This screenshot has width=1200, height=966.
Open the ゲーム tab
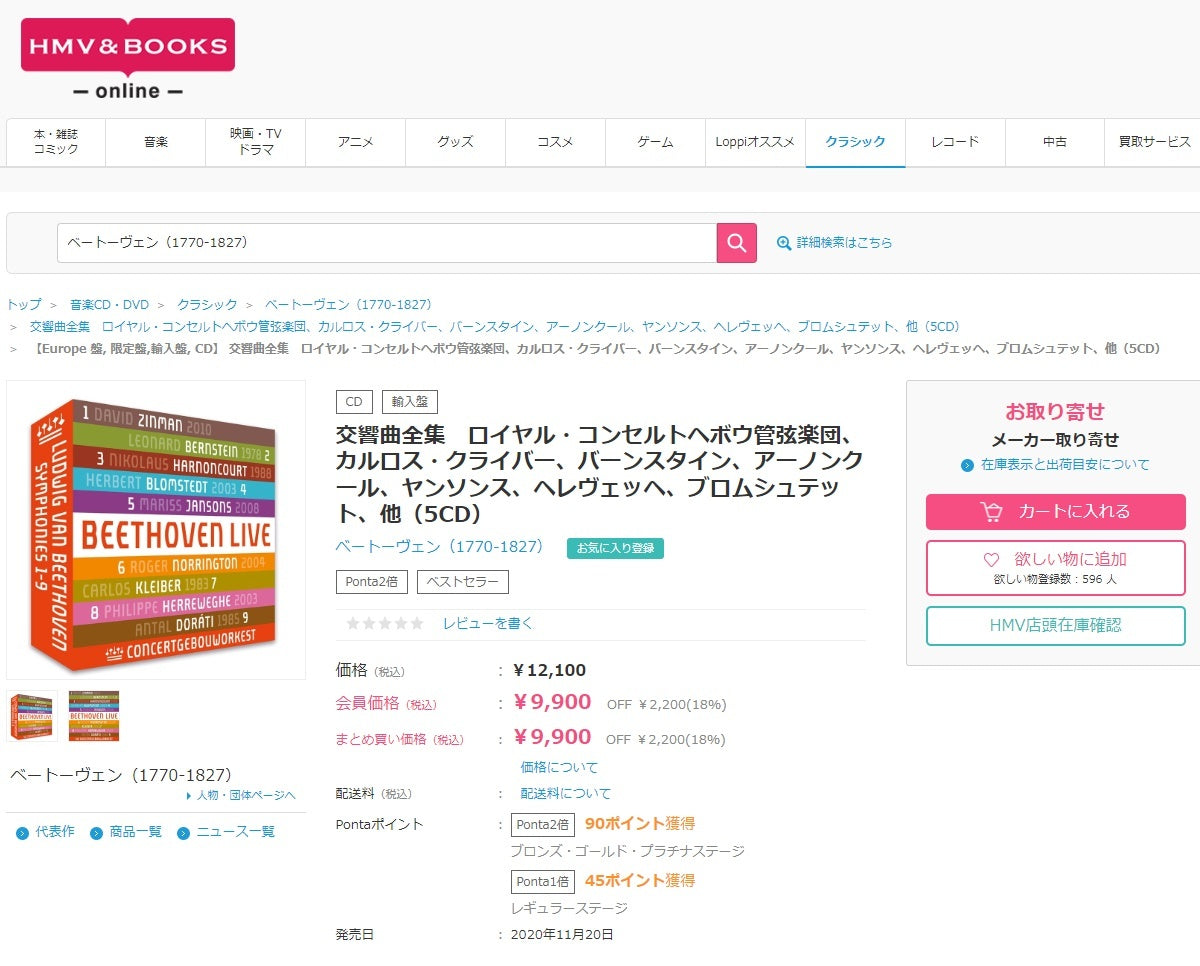(x=656, y=142)
